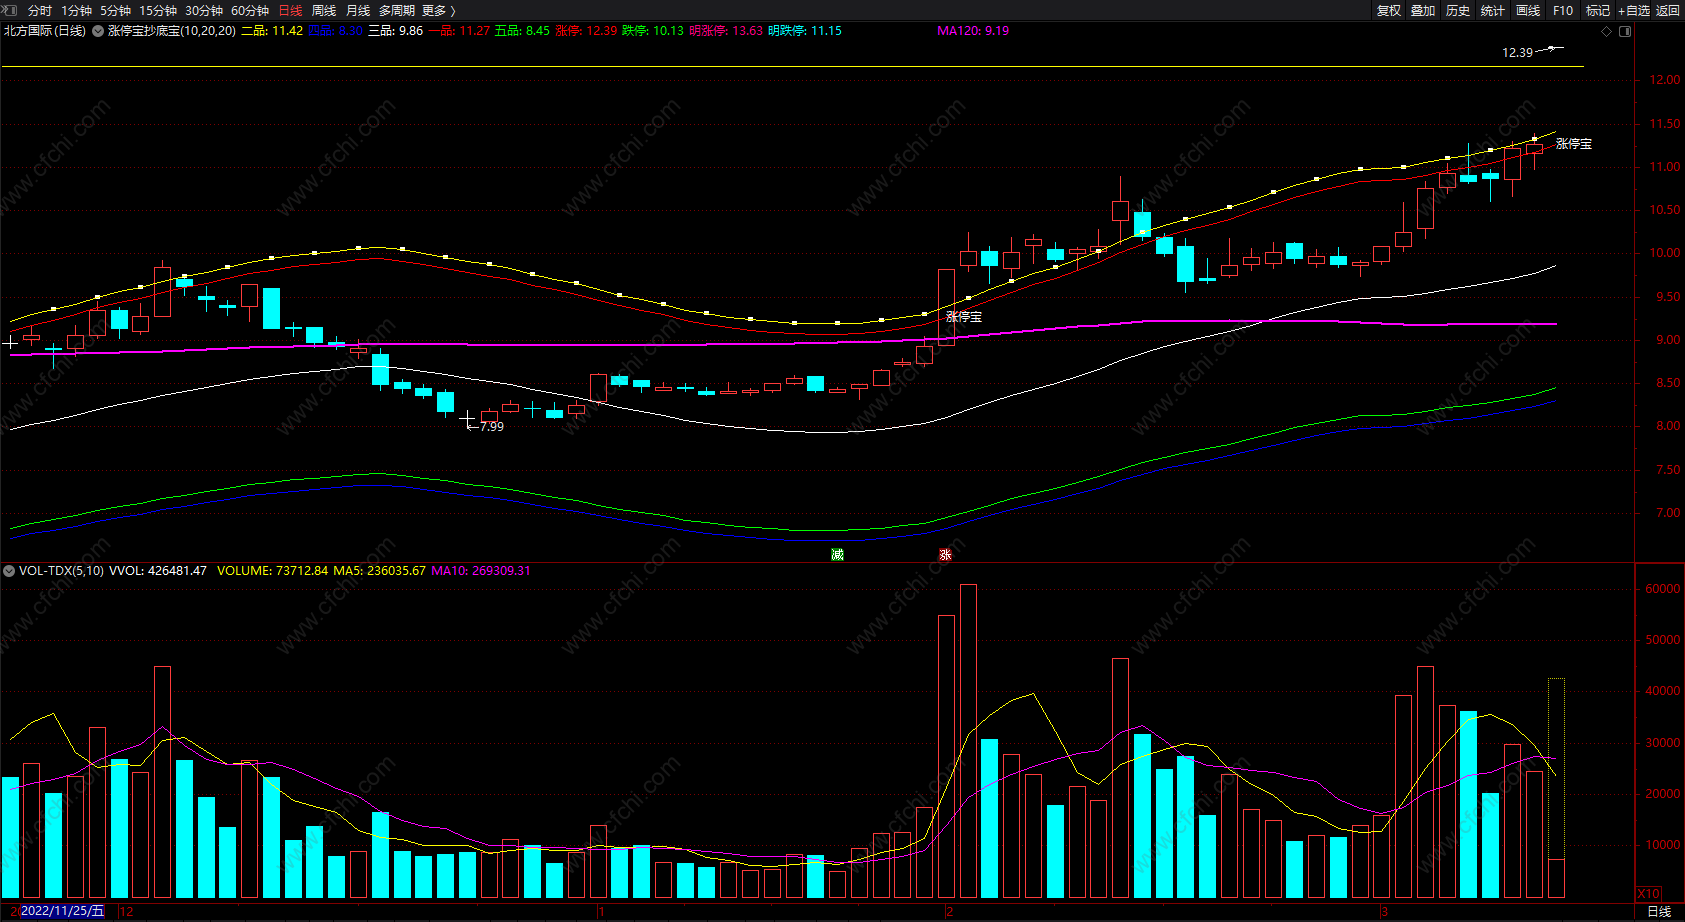
Task: Open the 统计 statistics button
Action: point(1493,10)
